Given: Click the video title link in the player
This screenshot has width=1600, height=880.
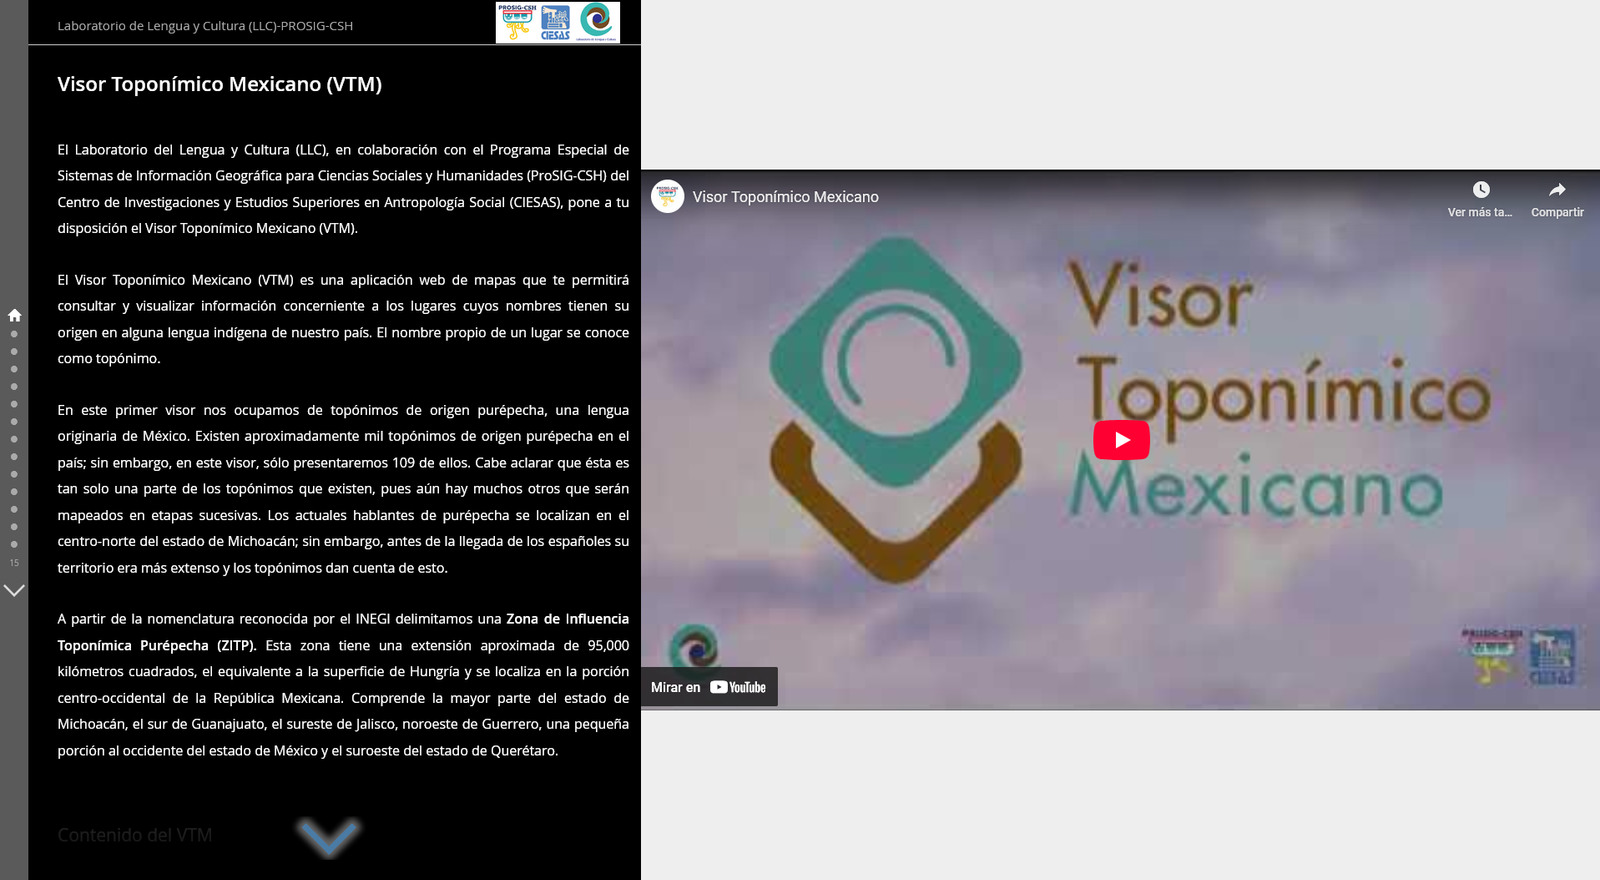Looking at the screenshot, I should click(785, 197).
